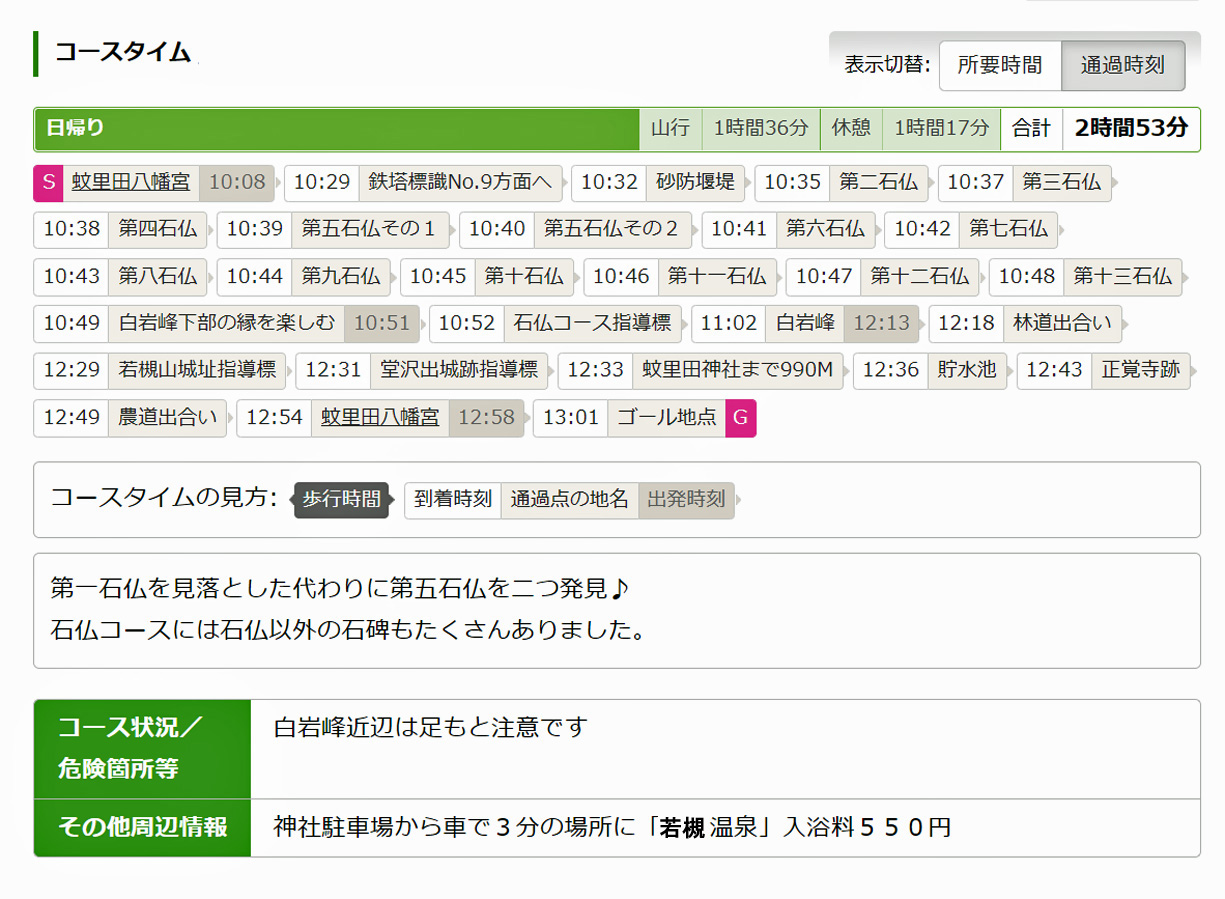
Task: Open the 蚊里田八幡宮 link at 12:54
Action: pos(380,418)
